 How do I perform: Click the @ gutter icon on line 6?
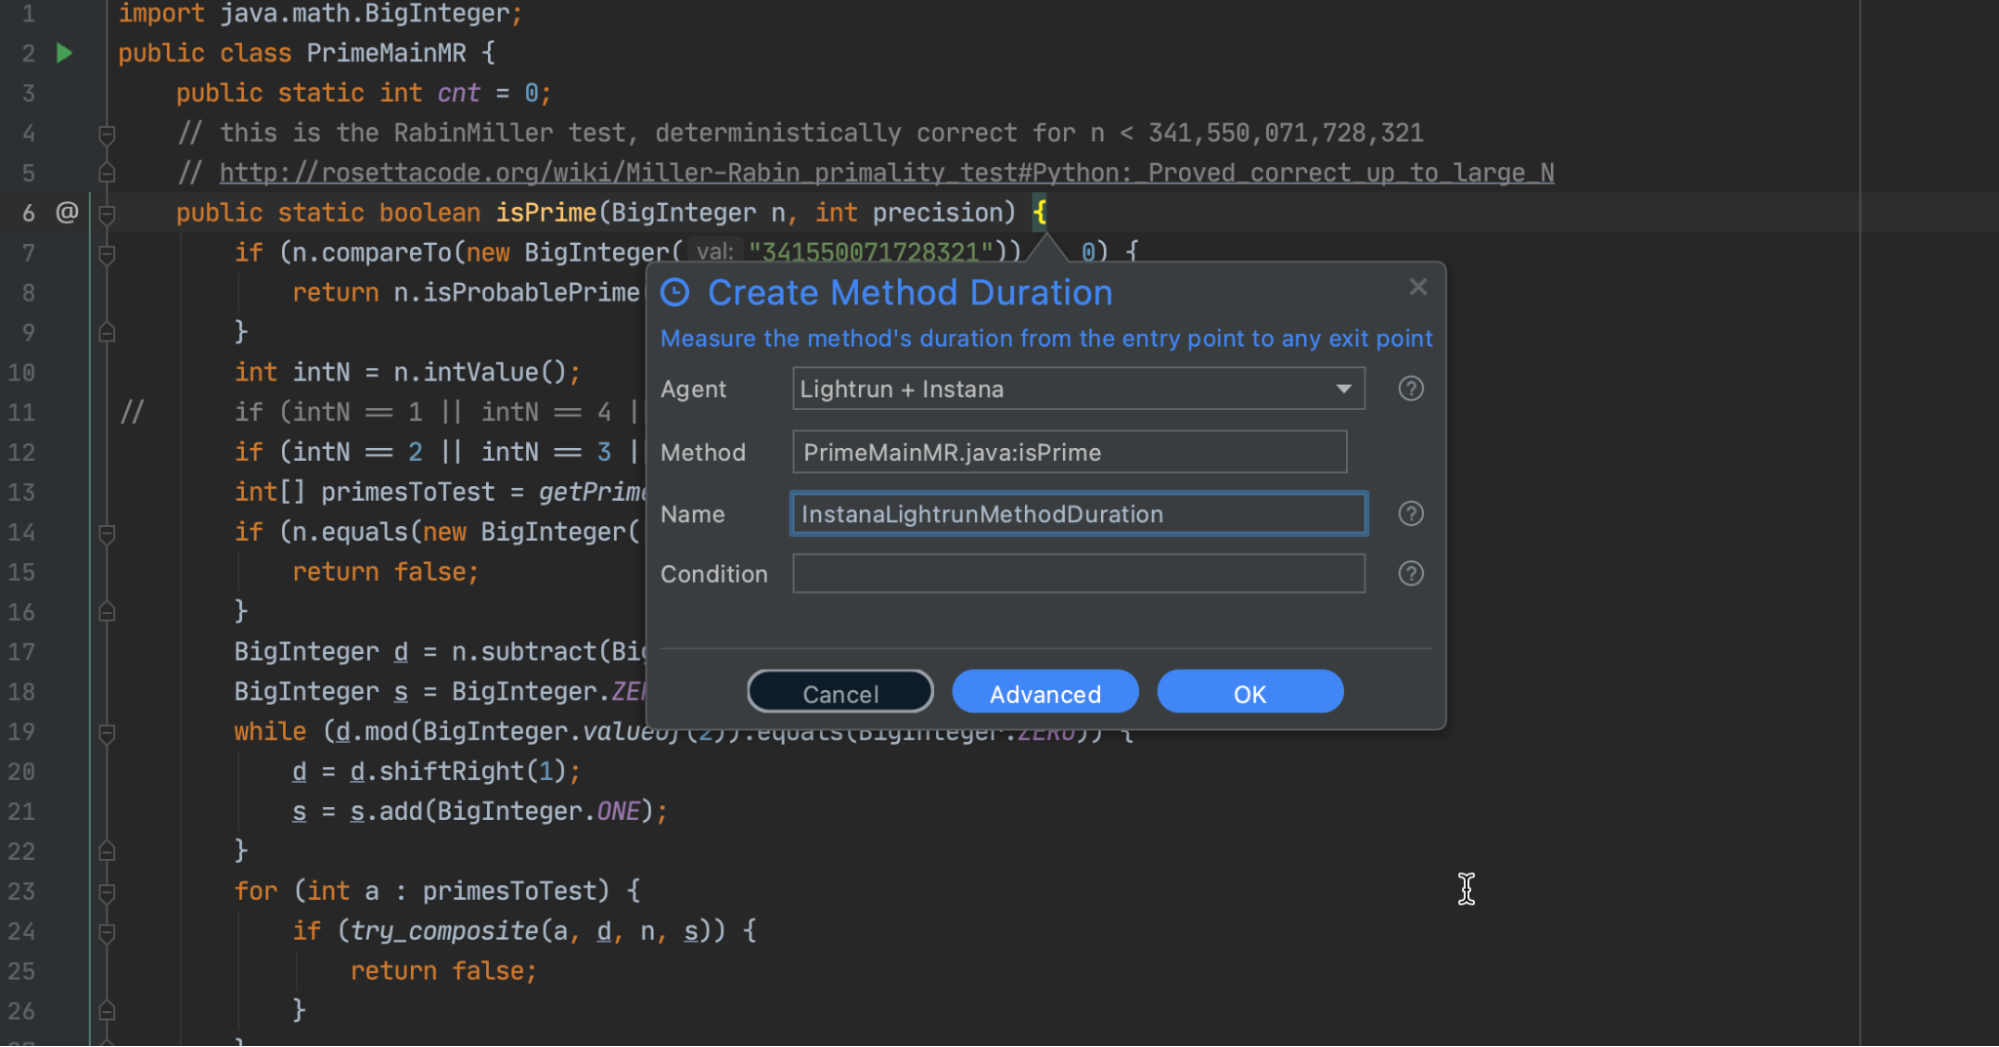point(67,212)
